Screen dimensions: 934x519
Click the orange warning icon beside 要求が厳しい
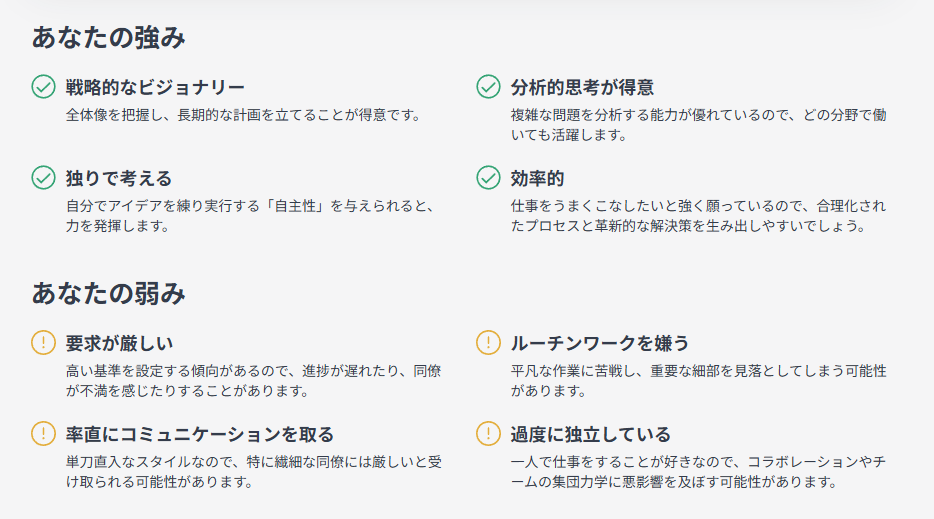pos(43,343)
